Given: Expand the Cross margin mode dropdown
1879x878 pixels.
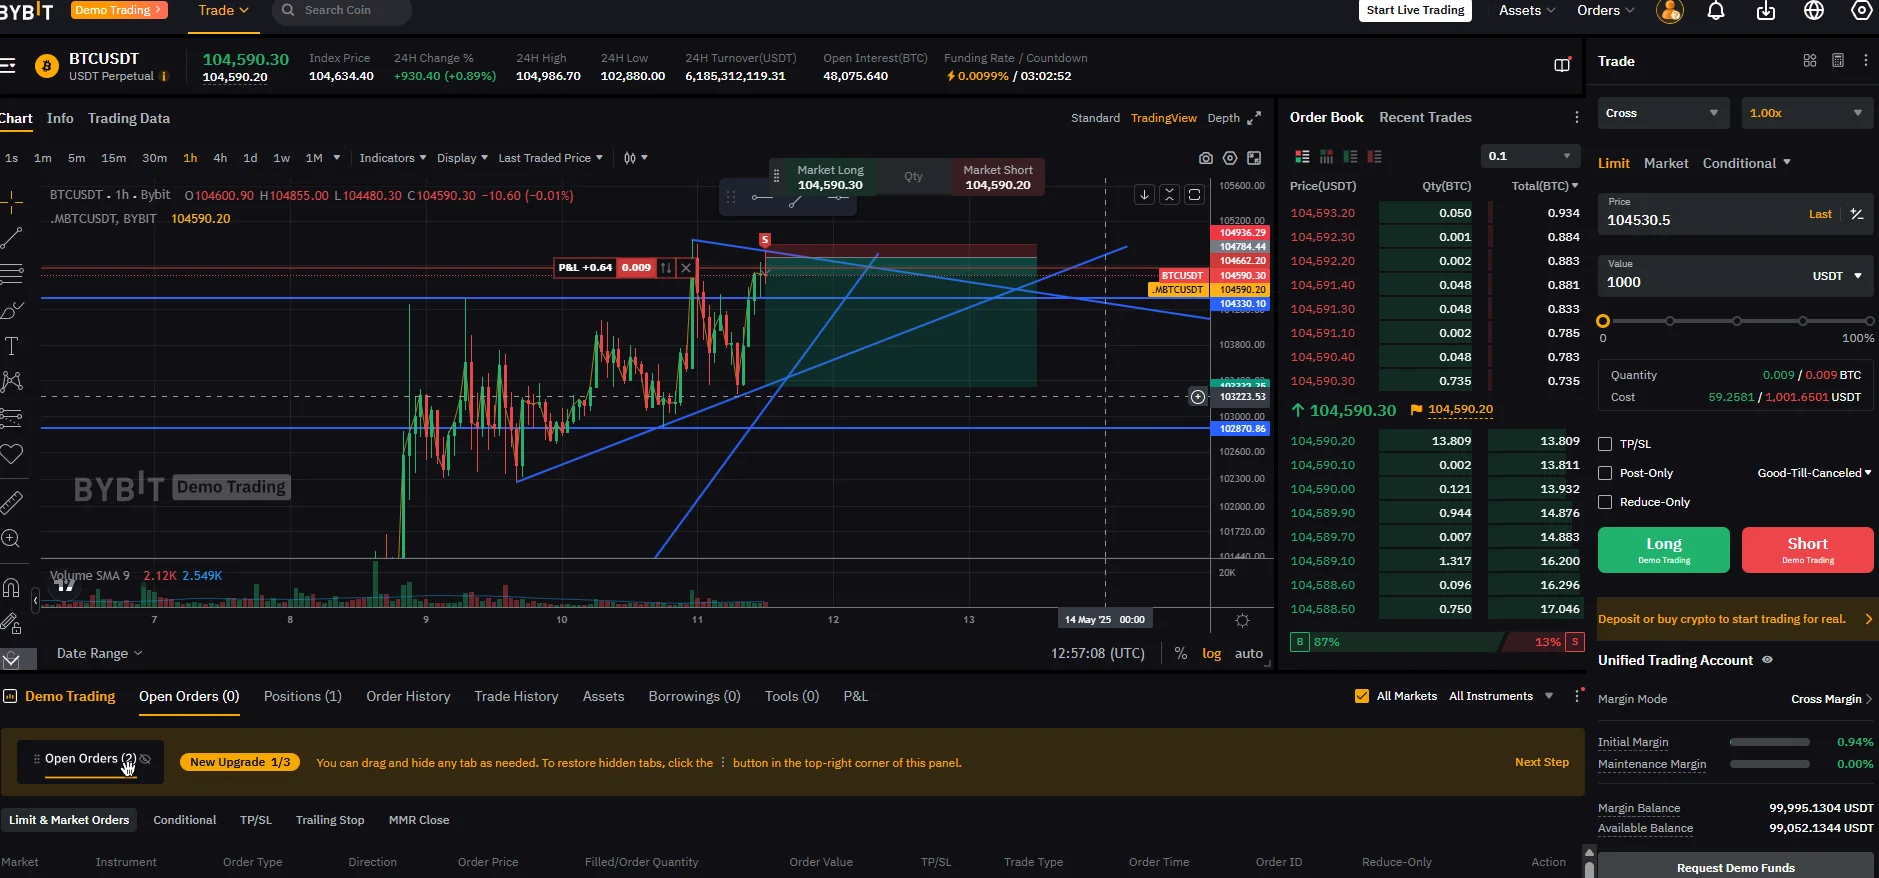Looking at the screenshot, I should pyautogui.click(x=1661, y=113).
